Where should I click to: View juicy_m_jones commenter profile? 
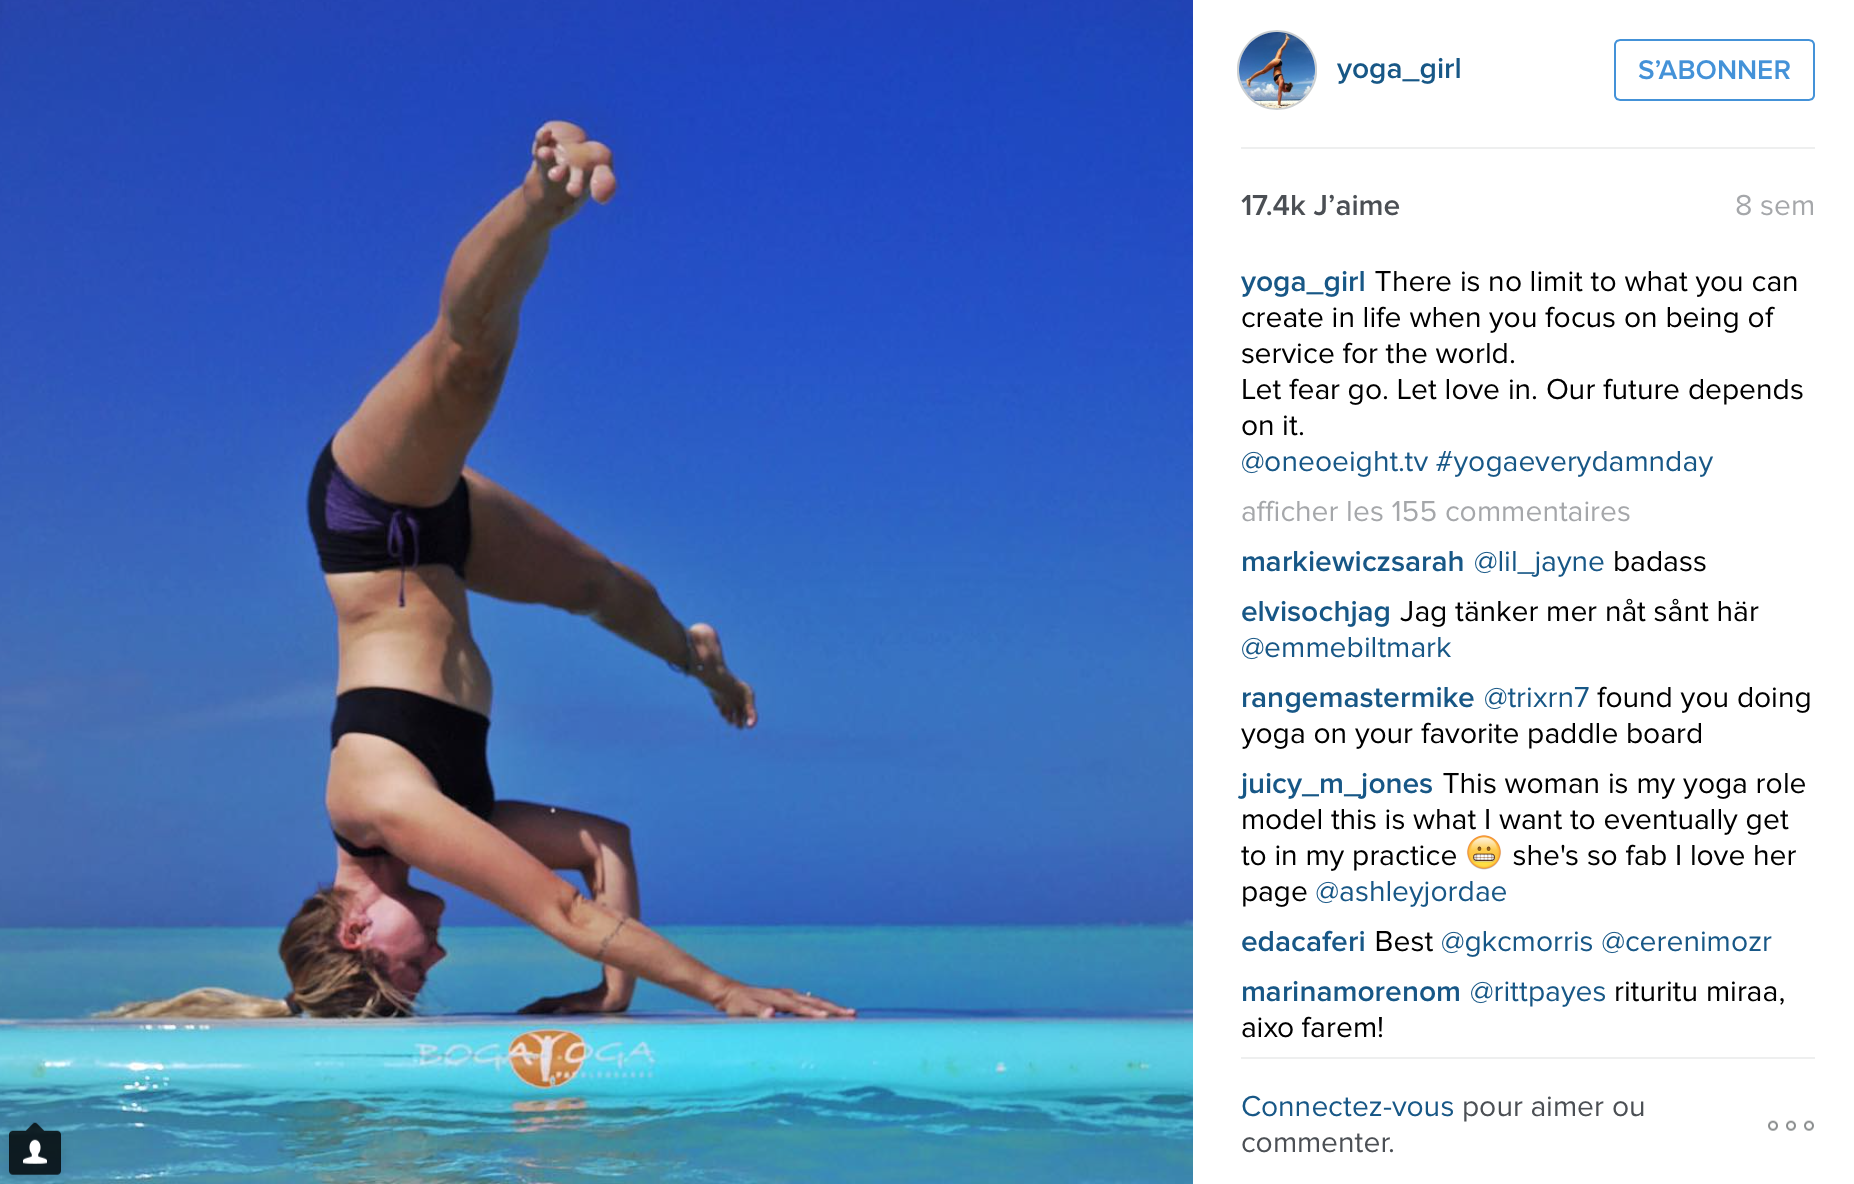coord(1336,784)
